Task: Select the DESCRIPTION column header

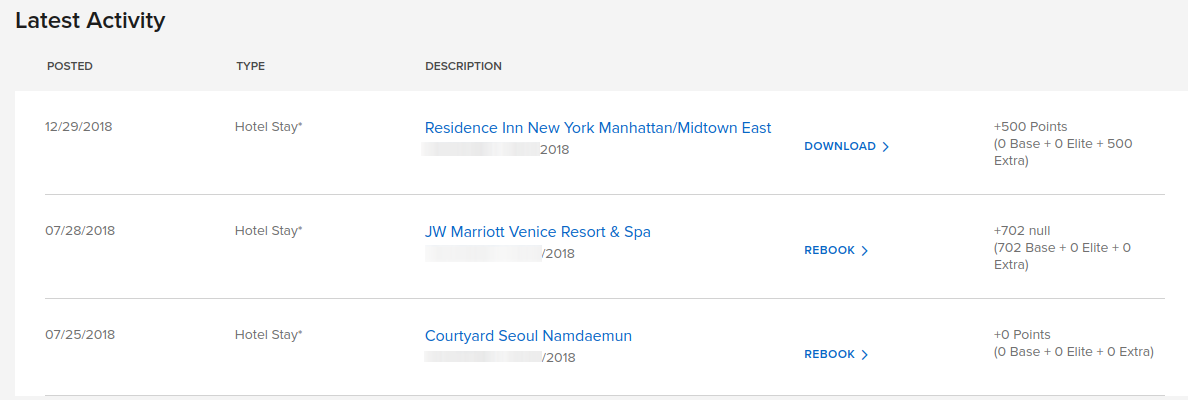Action: tap(463, 67)
